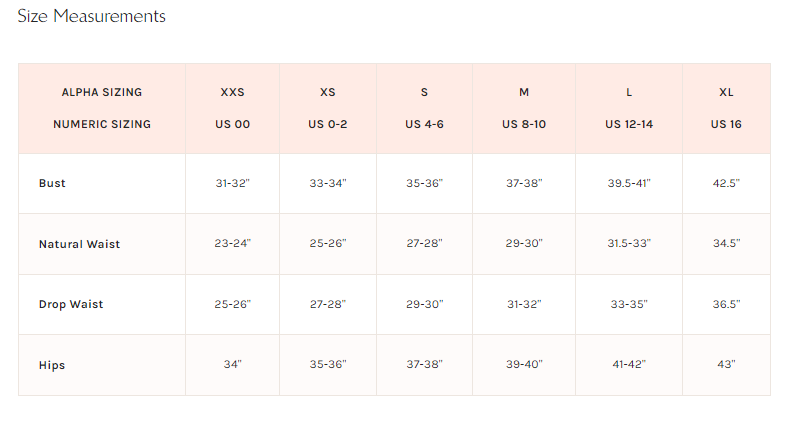Click the Size Measurements heading
Image resolution: width=801 pixels, height=426 pixels.
(91, 16)
